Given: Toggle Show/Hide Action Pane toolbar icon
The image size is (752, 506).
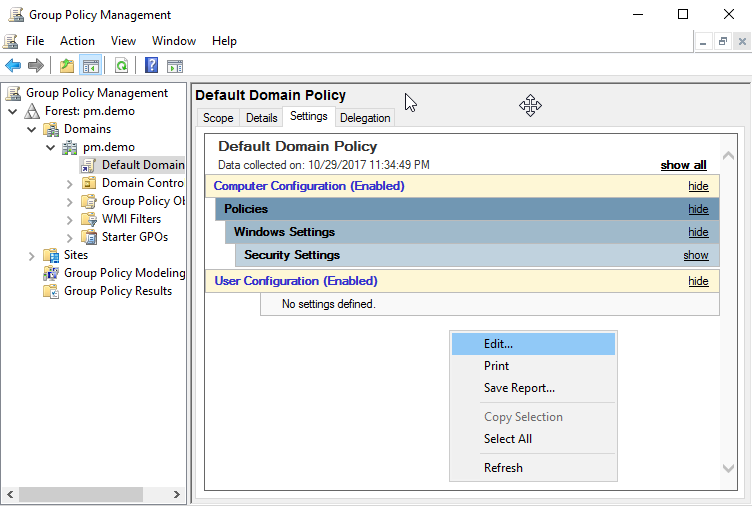Looking at the screenshot, I should pos(175,66).
